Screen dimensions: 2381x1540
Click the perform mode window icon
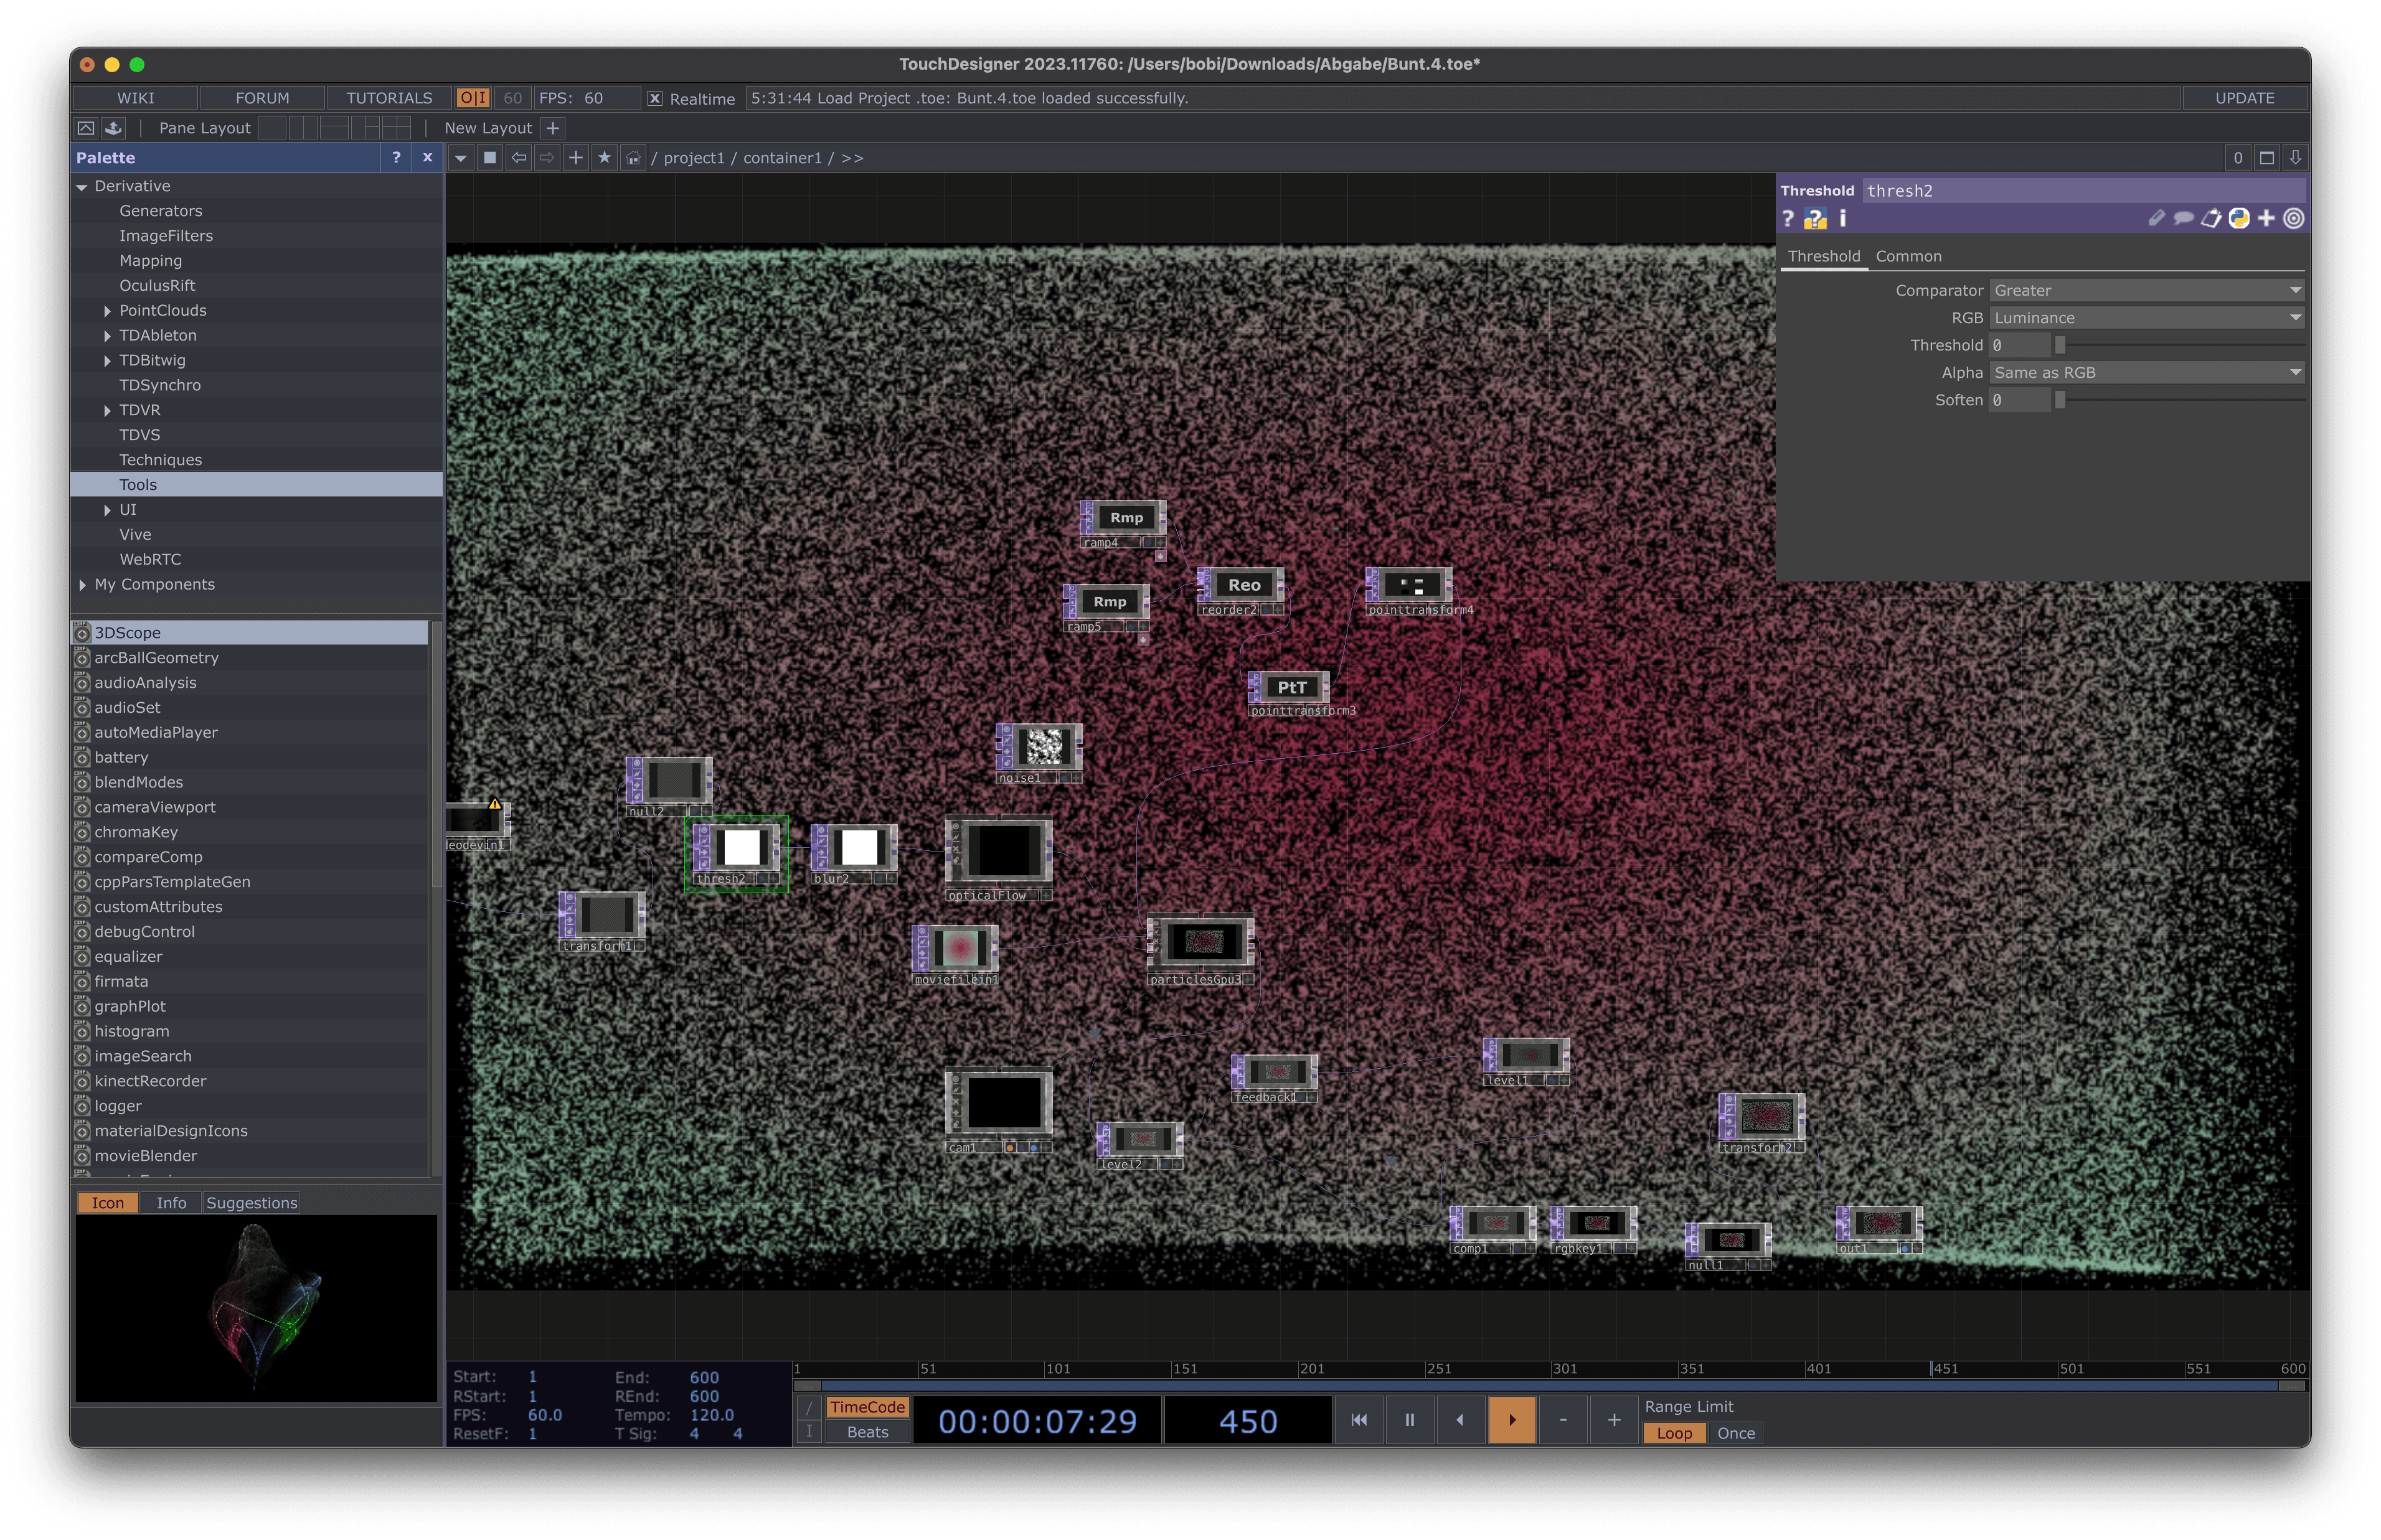click(86, 128)
